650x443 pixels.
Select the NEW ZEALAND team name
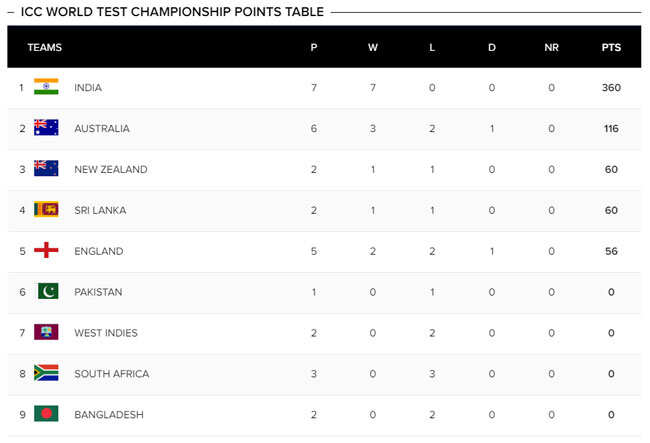click(x=111, y=169)
